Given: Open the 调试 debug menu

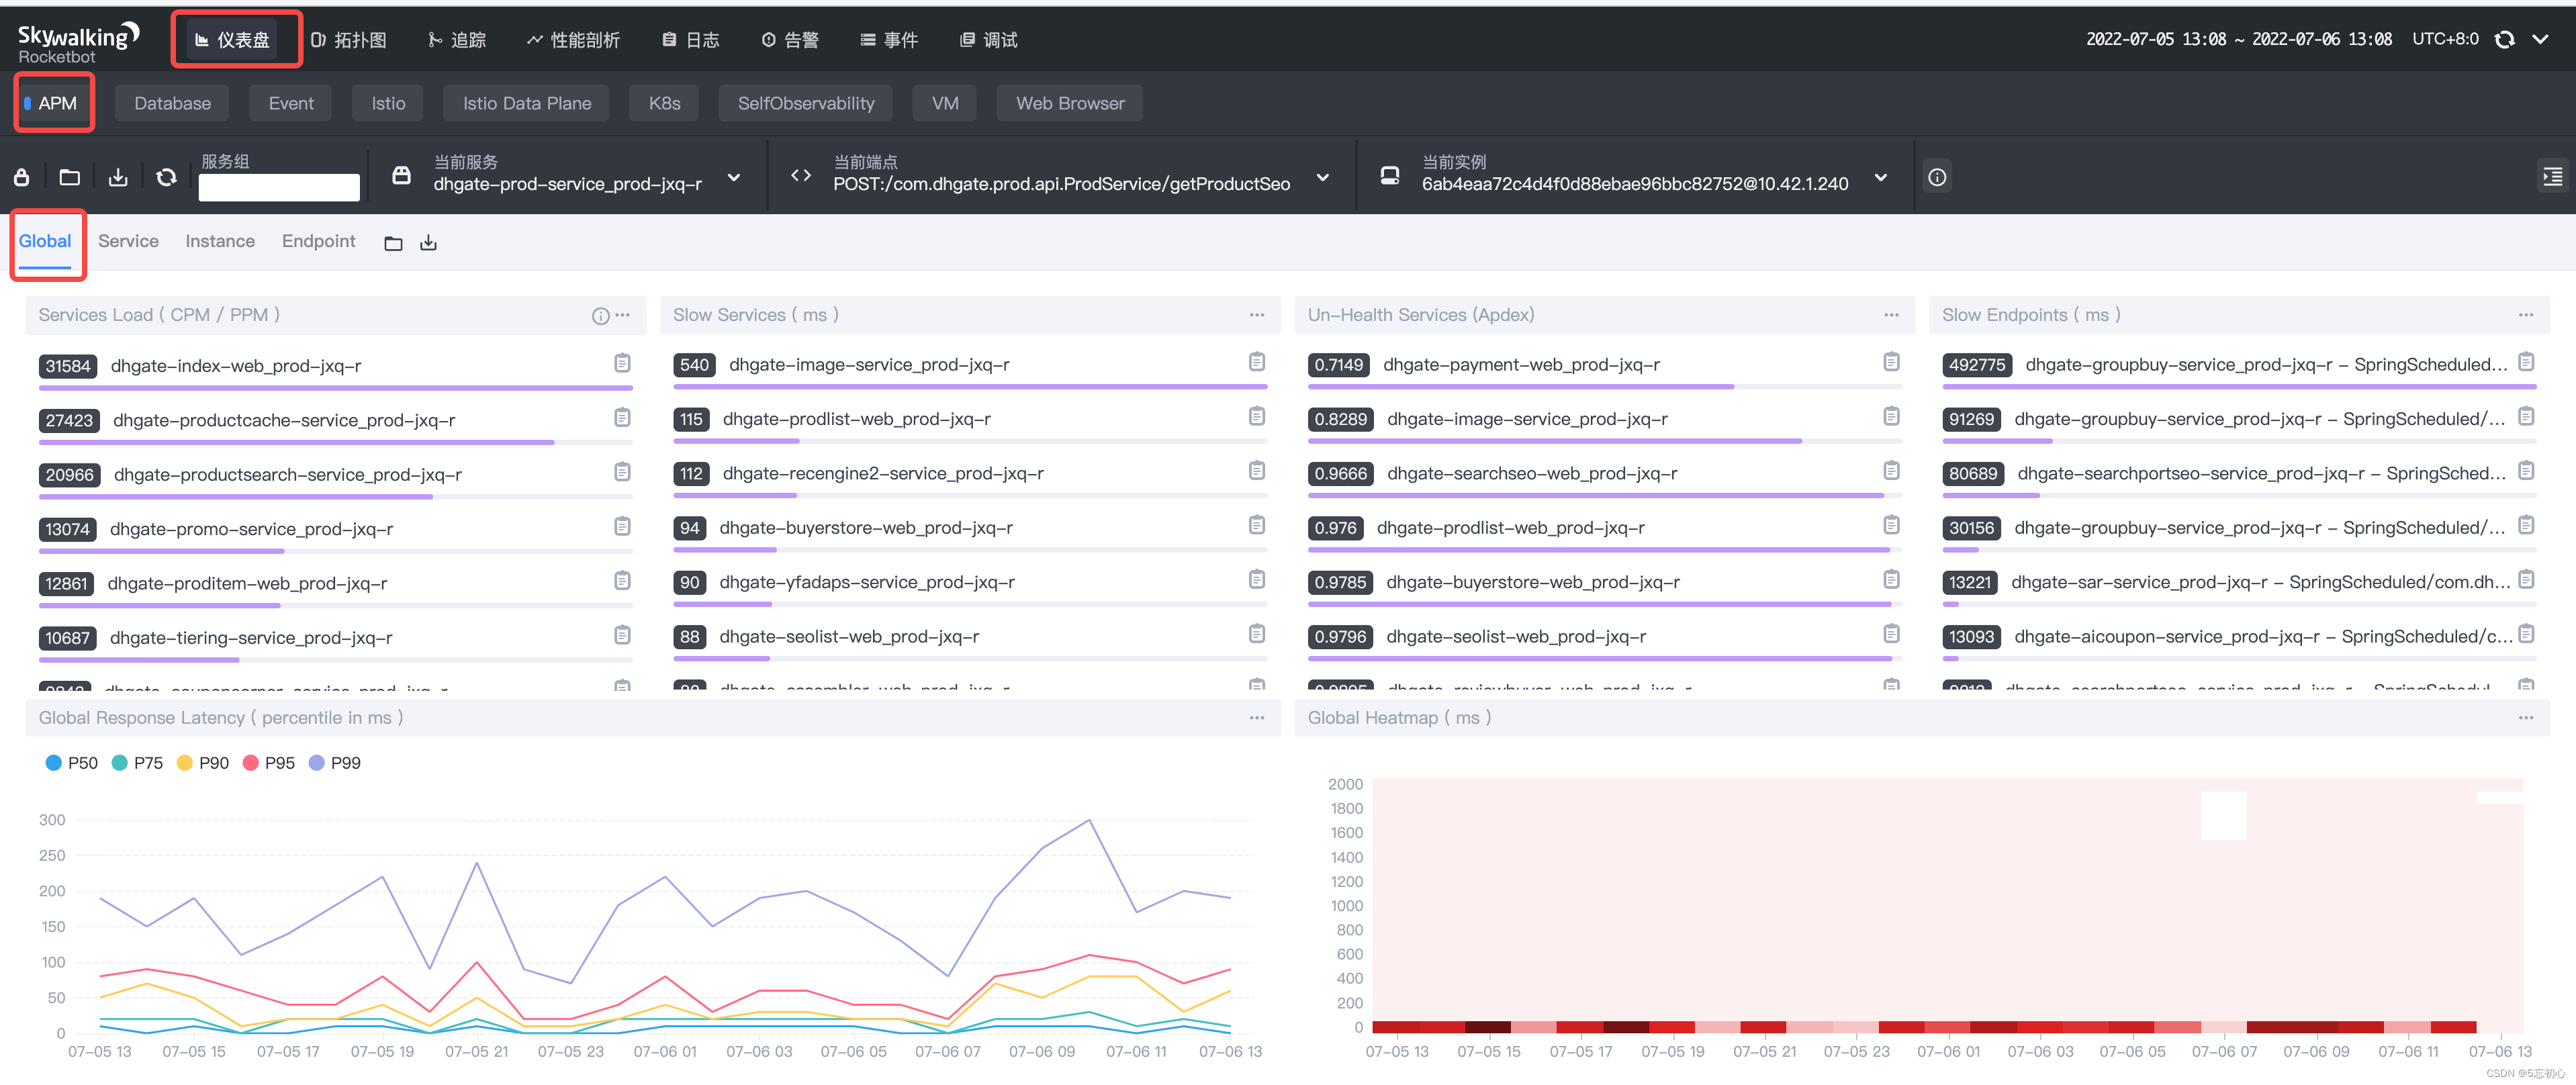Looking at the screenshot, I should pyautogui.click(x=989, y=40).
